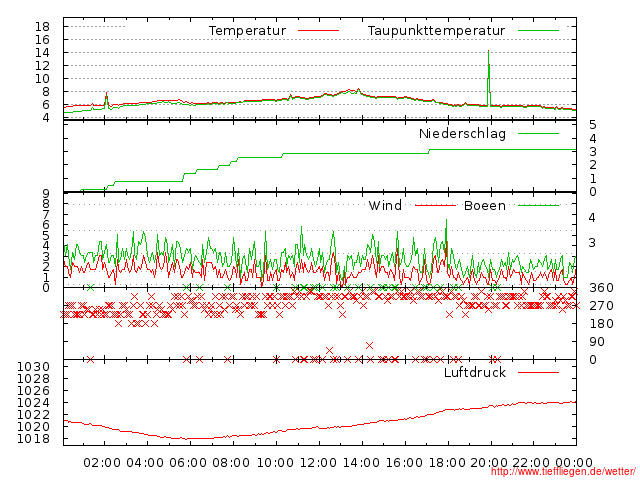This screenshot has width=640, height=480.
Task: Click the 02:00 time axis label
Action: 102,463
